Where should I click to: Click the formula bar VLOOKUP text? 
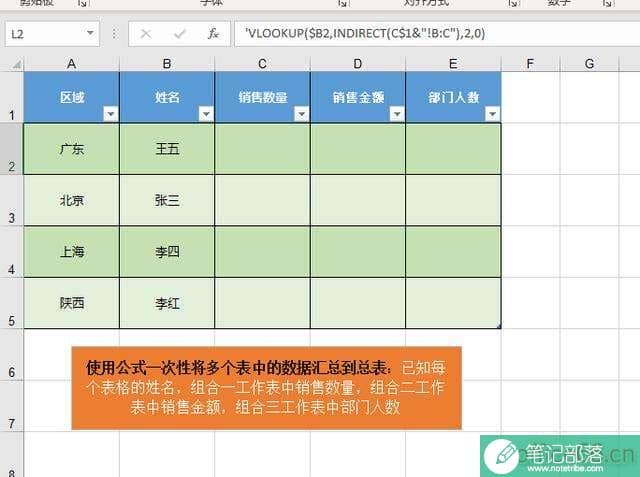pyautogui.click(x=364, y=33)
